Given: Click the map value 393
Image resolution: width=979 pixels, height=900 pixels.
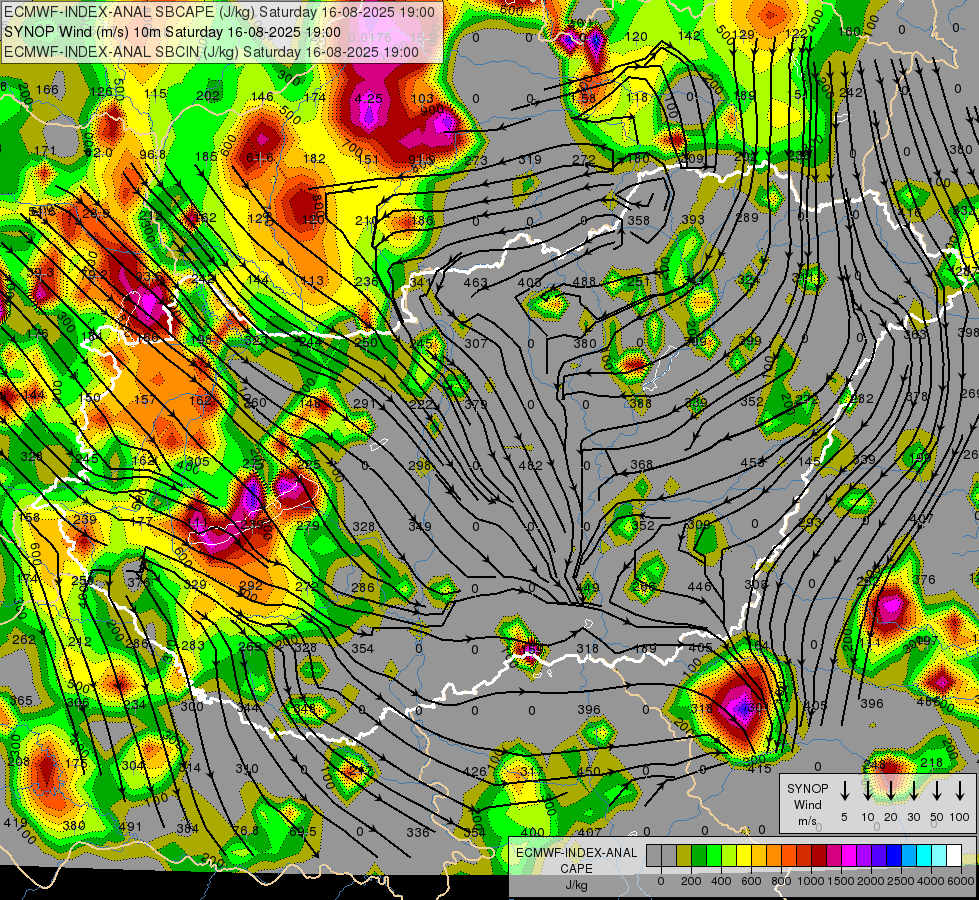Looking at the screenshot, I should (x=693, y=219).
